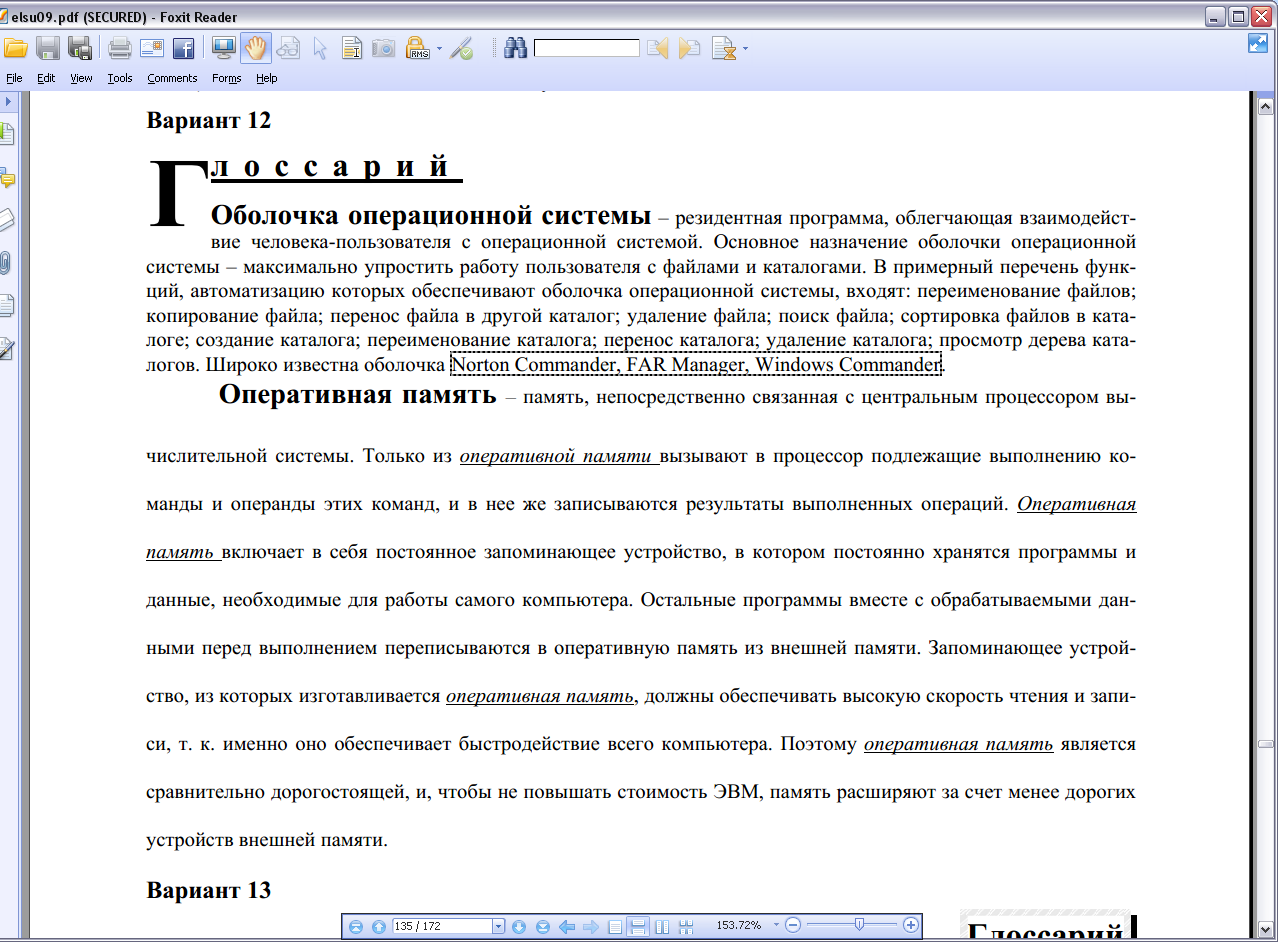The image size is (1278, 942).
Task: Click the Email envelope card icon
Action: 151,47
